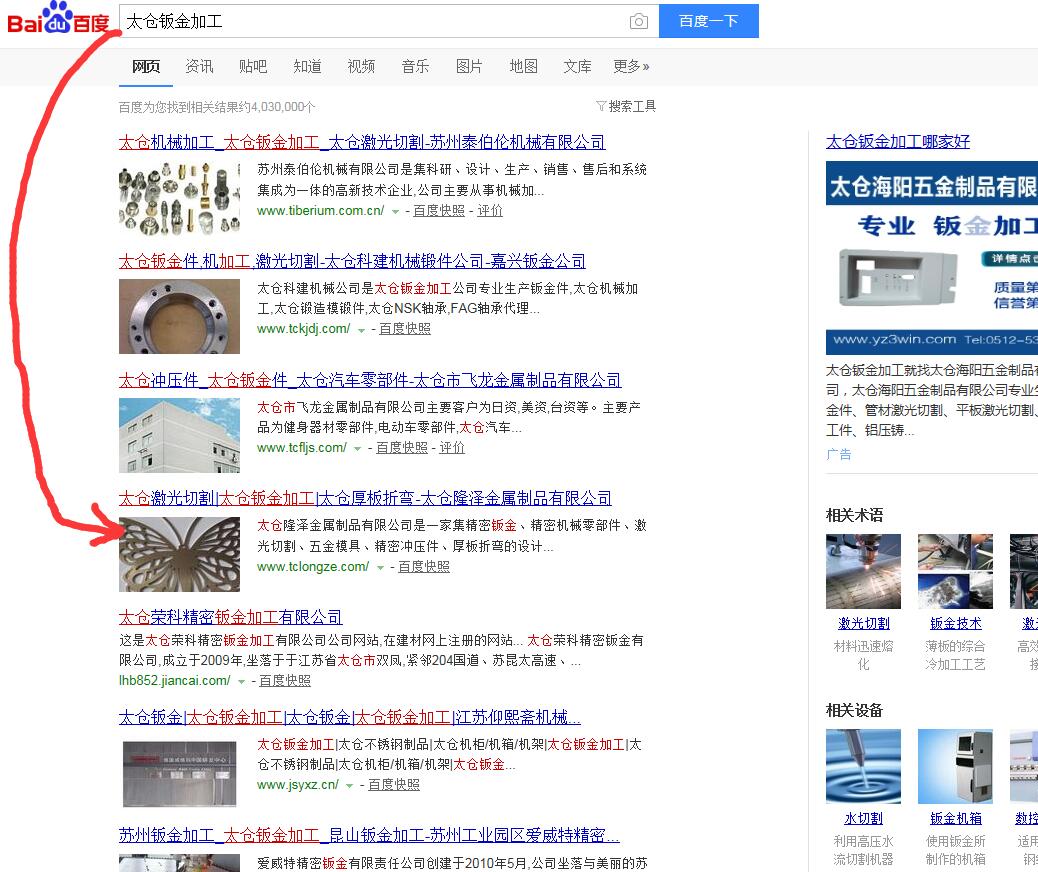Open 太仓荣科精密钣金加工有限公司 result title
The image size is (1038, 872).
click(230, 617)
